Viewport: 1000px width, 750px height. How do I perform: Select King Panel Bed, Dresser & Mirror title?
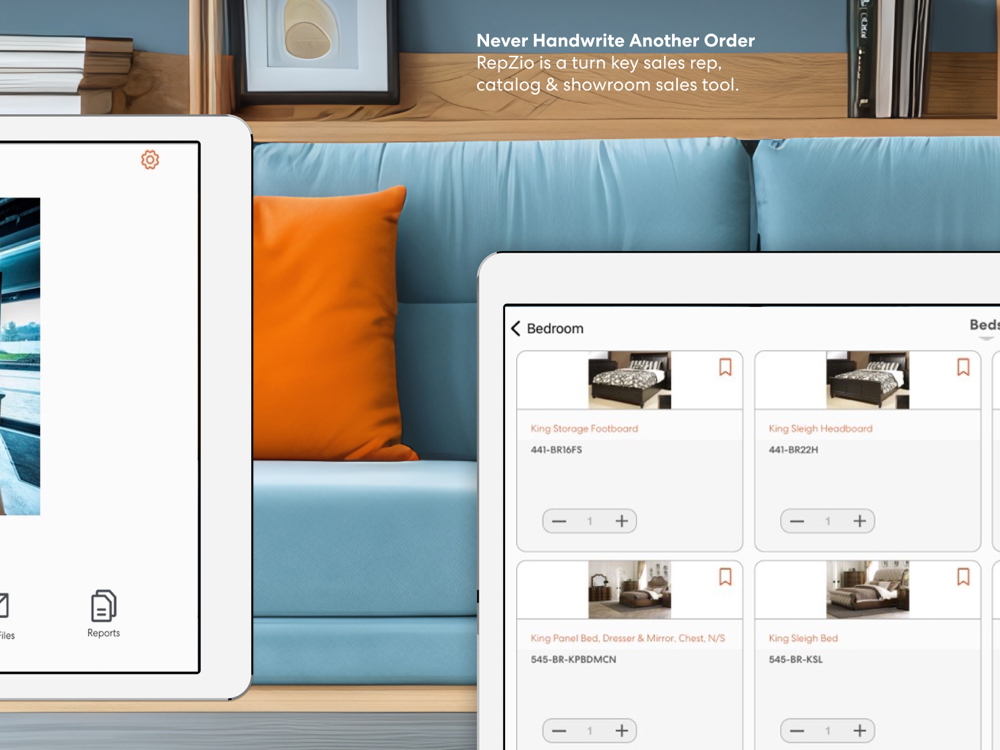click(628, 638)
